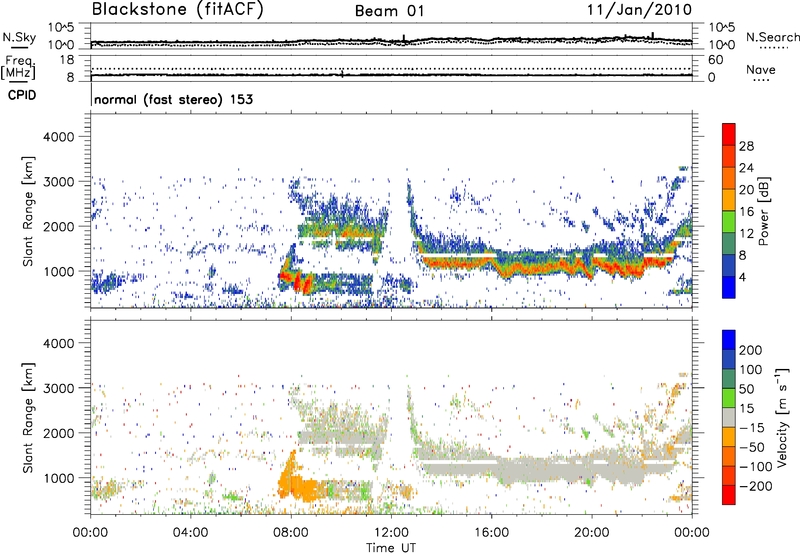The image size is (800, 554).
Task: Pick the red top segment of Power color bar
Action: coord(729,135)
